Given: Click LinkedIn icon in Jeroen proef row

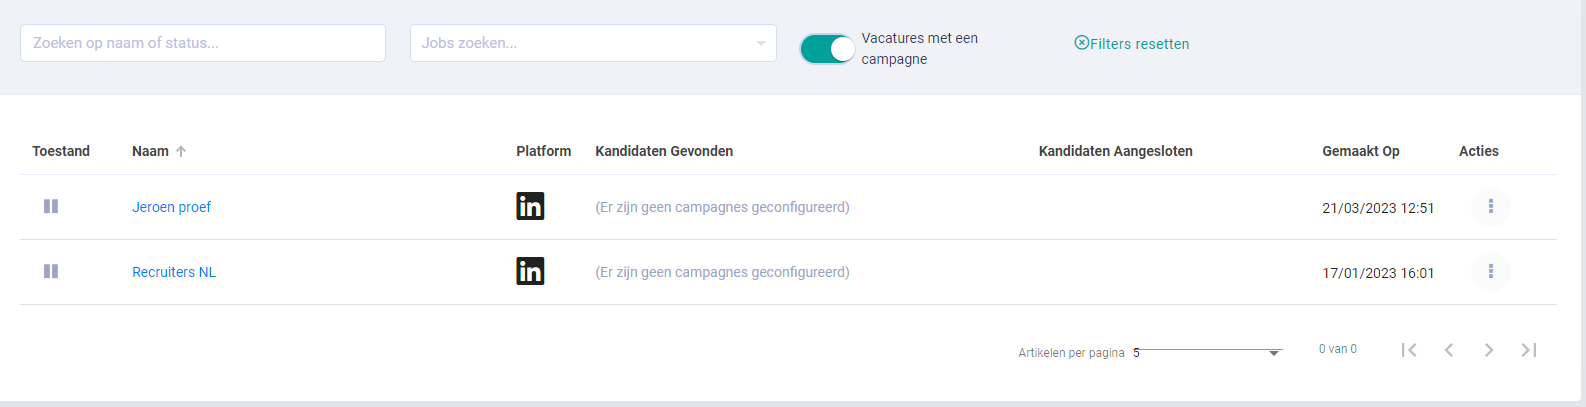Looking at the screenshot, I should click(530, 206).
